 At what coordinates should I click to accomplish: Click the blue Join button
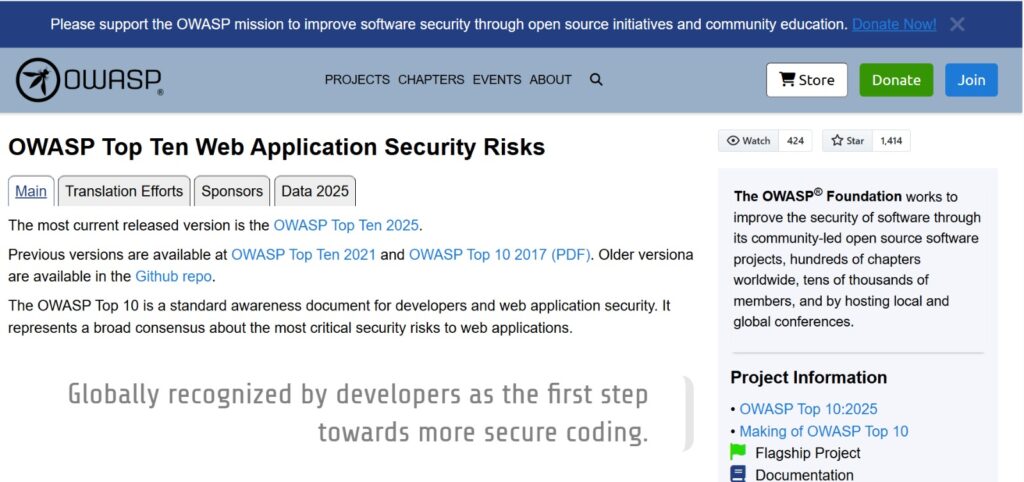coord(971,80)
